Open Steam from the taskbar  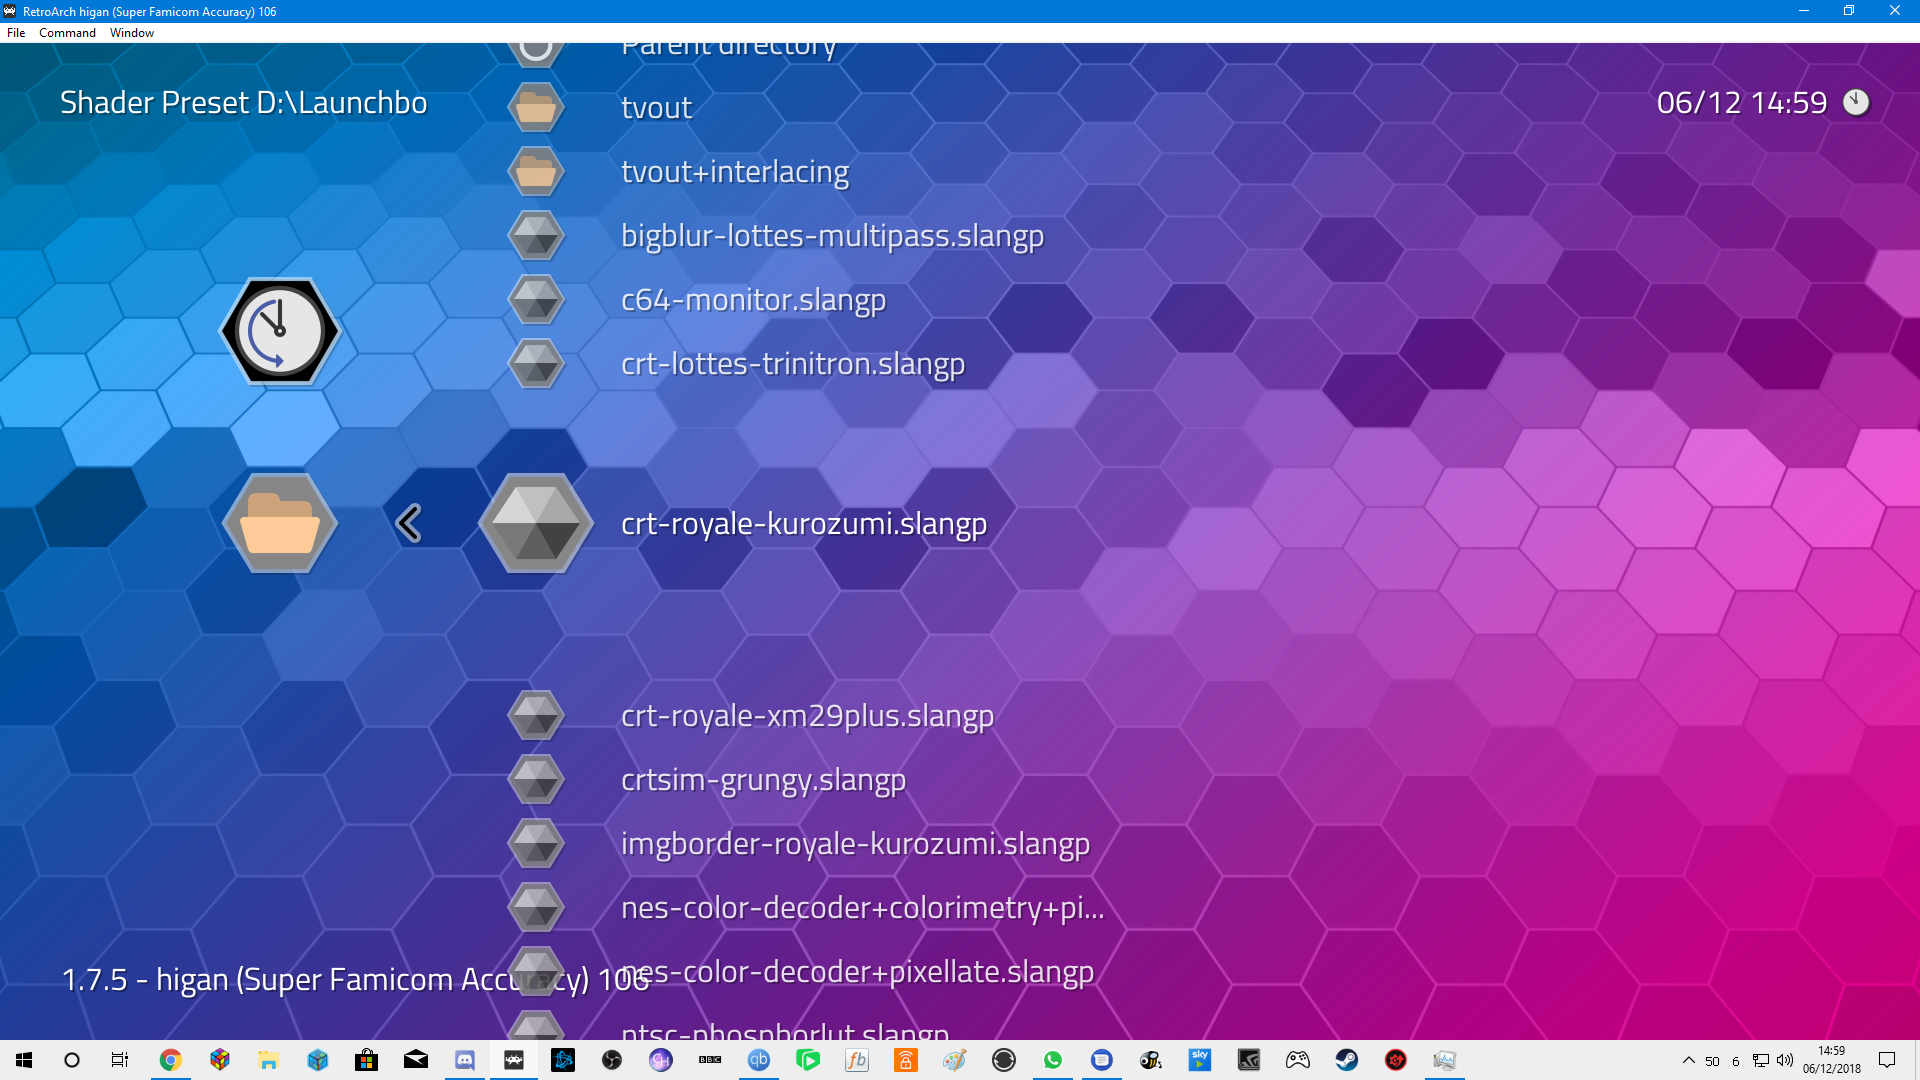[1347, 1060]
